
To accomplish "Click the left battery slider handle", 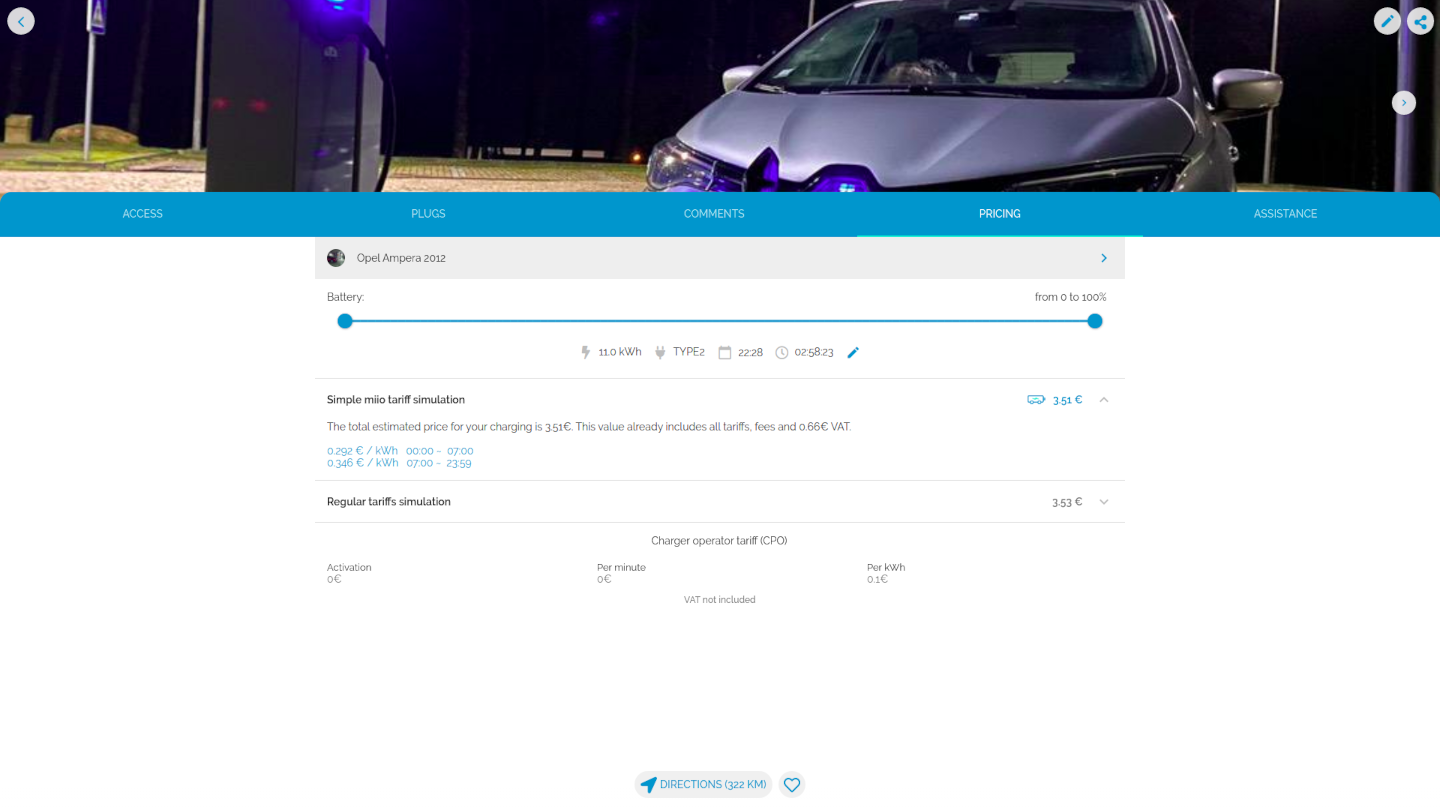I will [345, 321].
